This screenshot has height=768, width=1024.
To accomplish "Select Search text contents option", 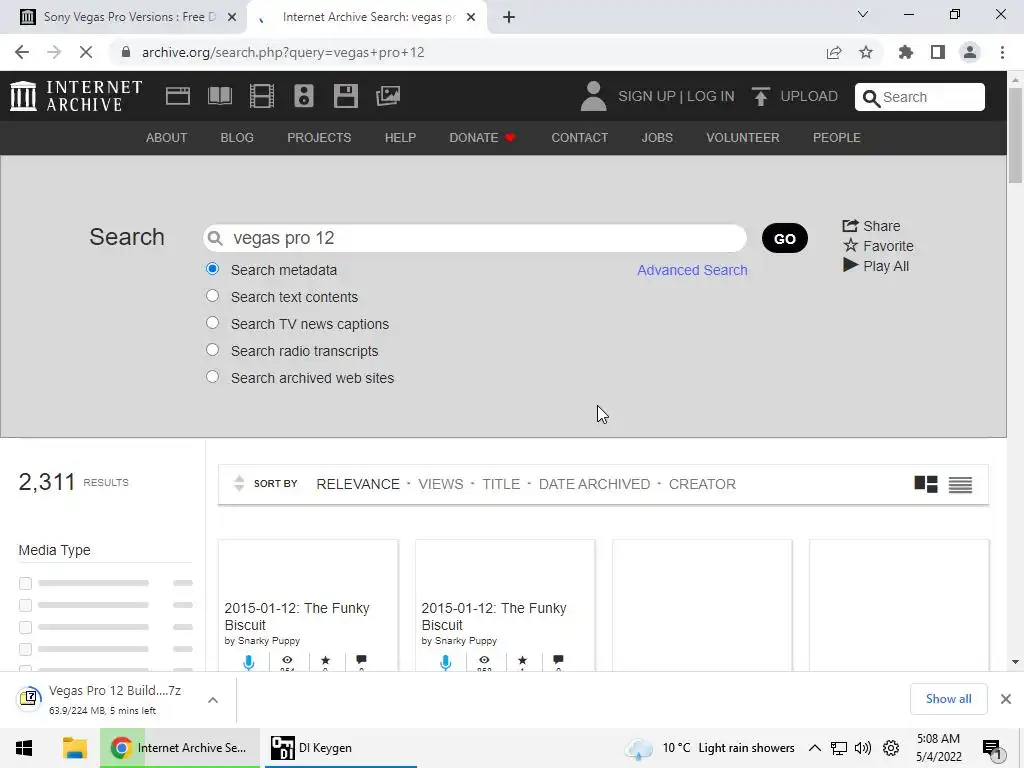I will coord(212,296).
